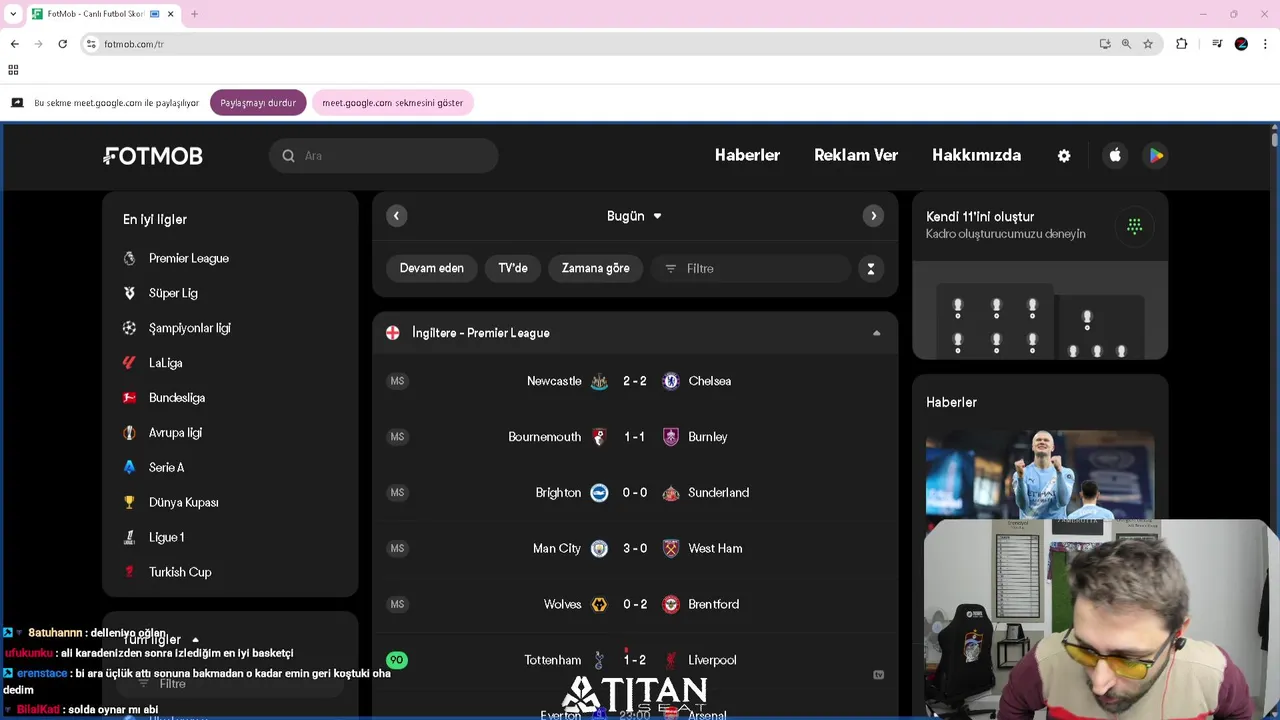The width and height of the screenshot is (1280, 720).
Task: Open Bournemouth 1 - 1 Burnley match
Action: pyautogui.click(x=635, y=437)
